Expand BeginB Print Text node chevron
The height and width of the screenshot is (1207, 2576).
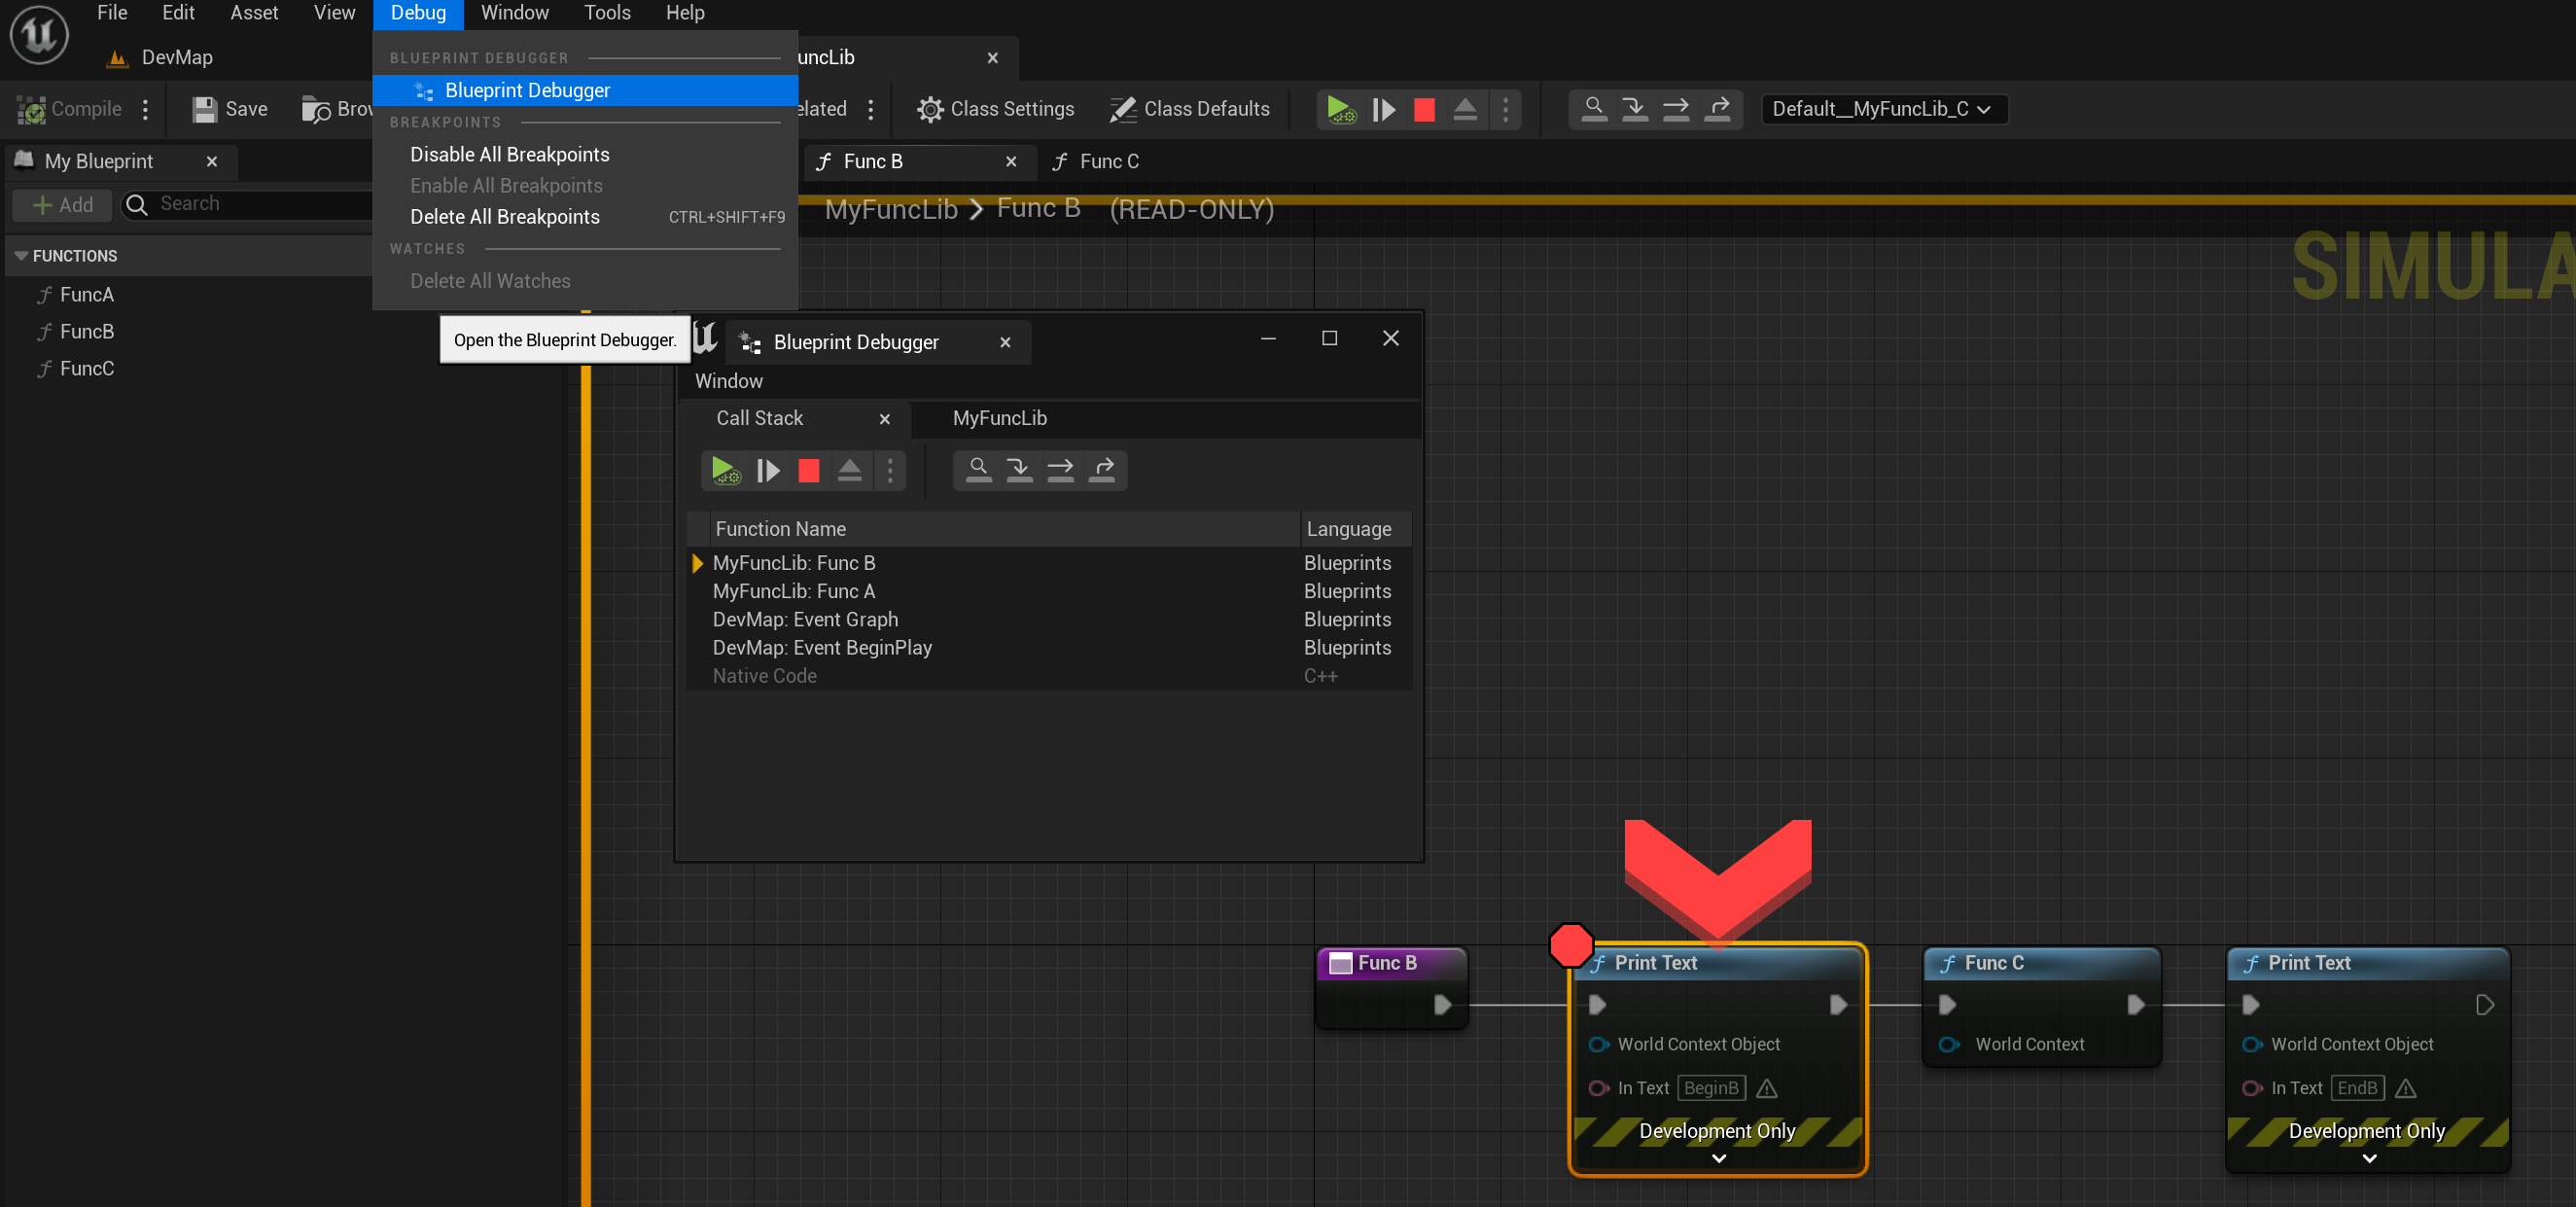1718,1158
